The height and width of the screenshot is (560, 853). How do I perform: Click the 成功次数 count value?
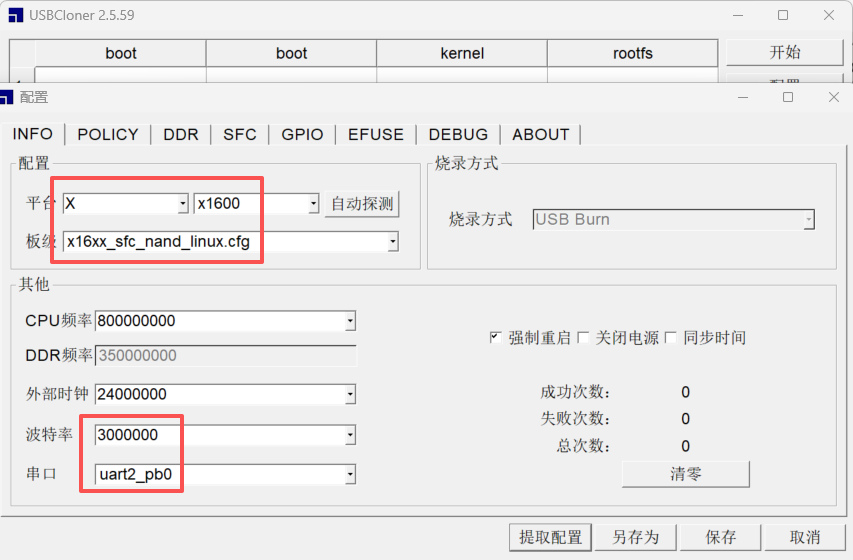tap(685, 392)
